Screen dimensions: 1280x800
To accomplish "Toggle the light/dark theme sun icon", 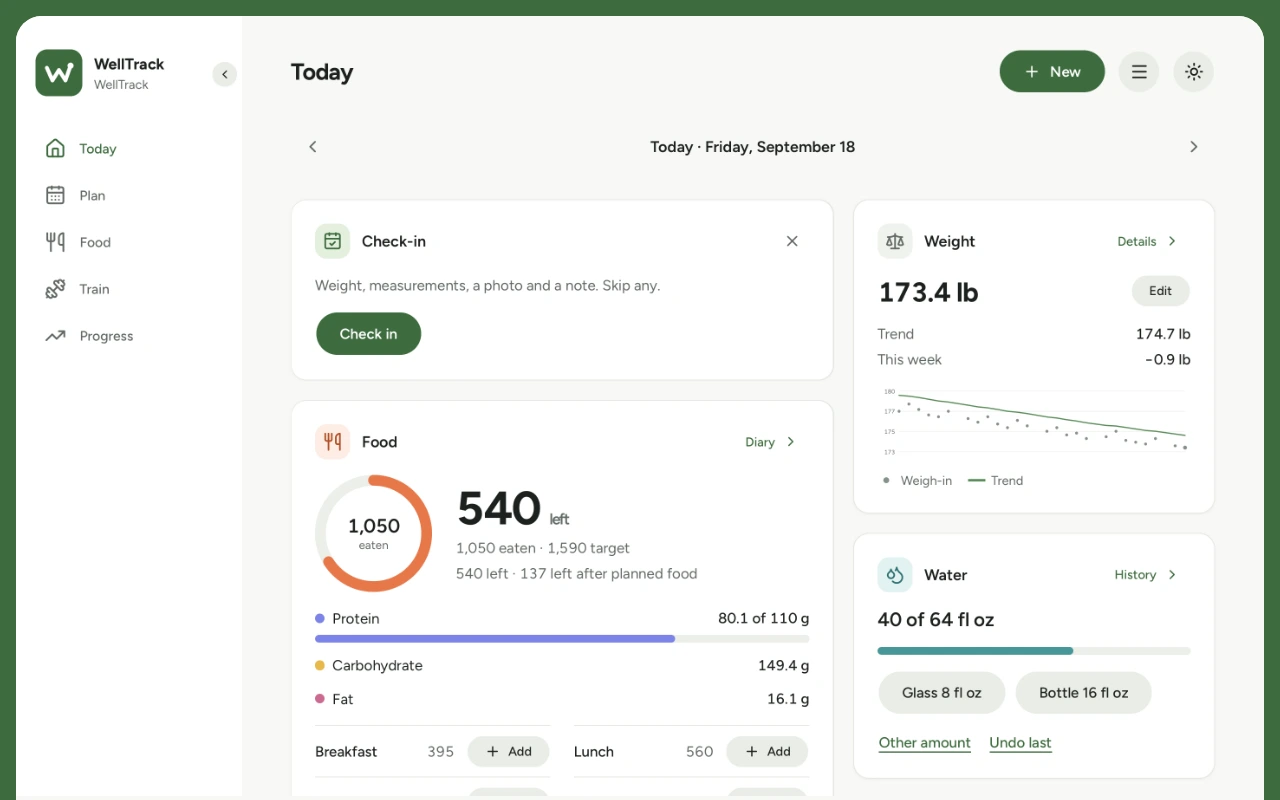I will (1193, 72).
